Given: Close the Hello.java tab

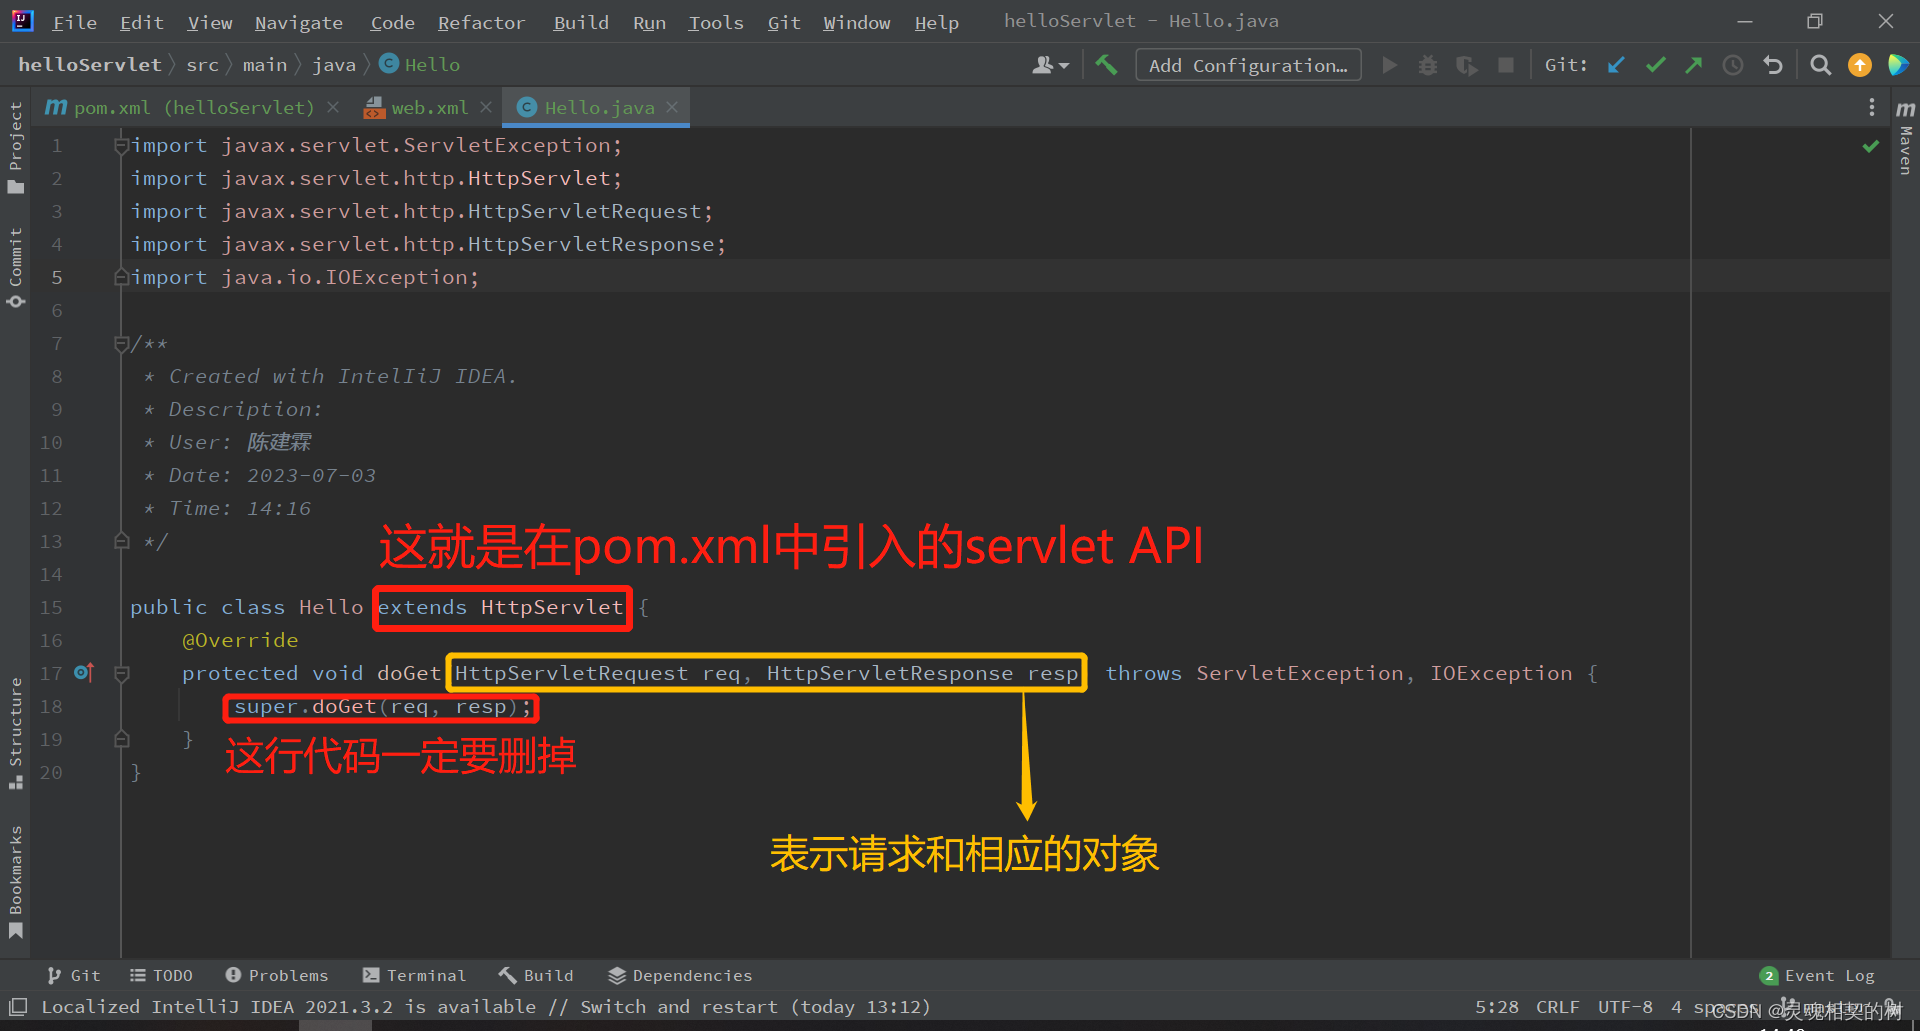Looking at the screenshot, I should (672, 107).
